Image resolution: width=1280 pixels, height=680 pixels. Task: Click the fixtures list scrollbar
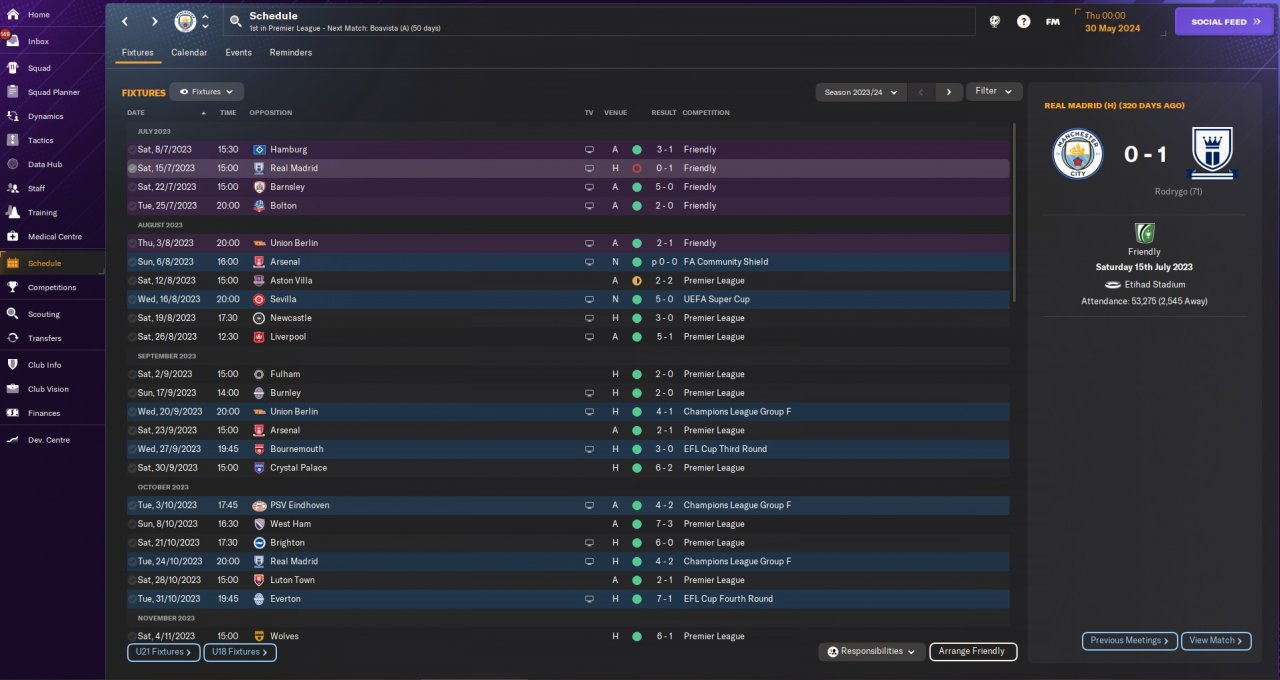pos(1014,212)
